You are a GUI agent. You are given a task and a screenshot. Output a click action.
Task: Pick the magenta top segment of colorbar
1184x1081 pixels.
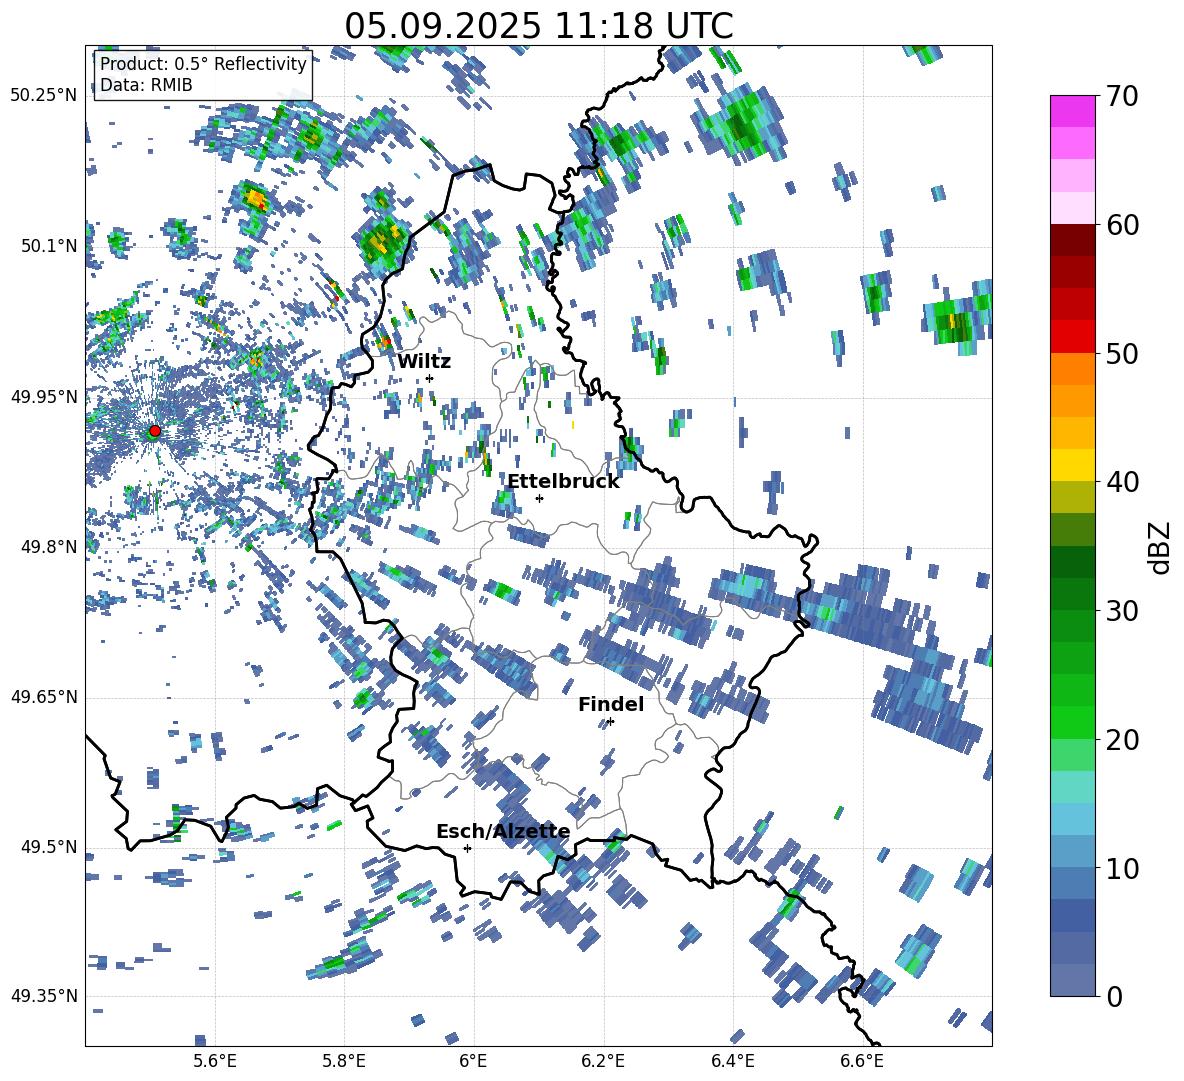[x=1072, y=111]
